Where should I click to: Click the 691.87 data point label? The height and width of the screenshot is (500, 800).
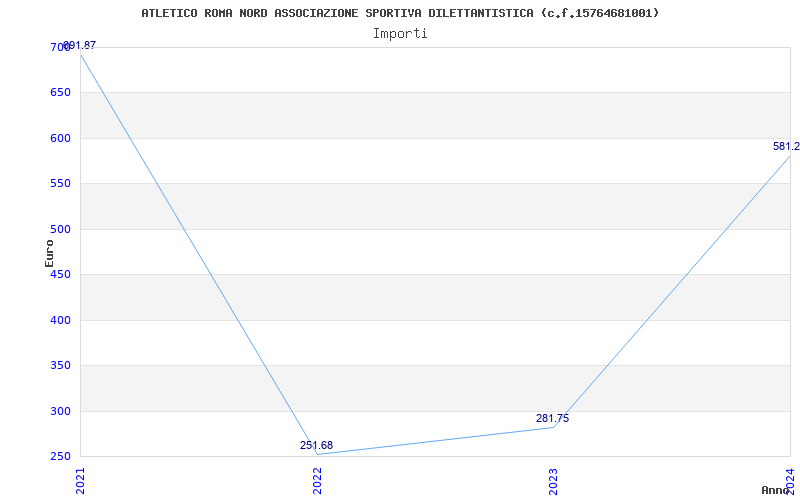(79, 45)
